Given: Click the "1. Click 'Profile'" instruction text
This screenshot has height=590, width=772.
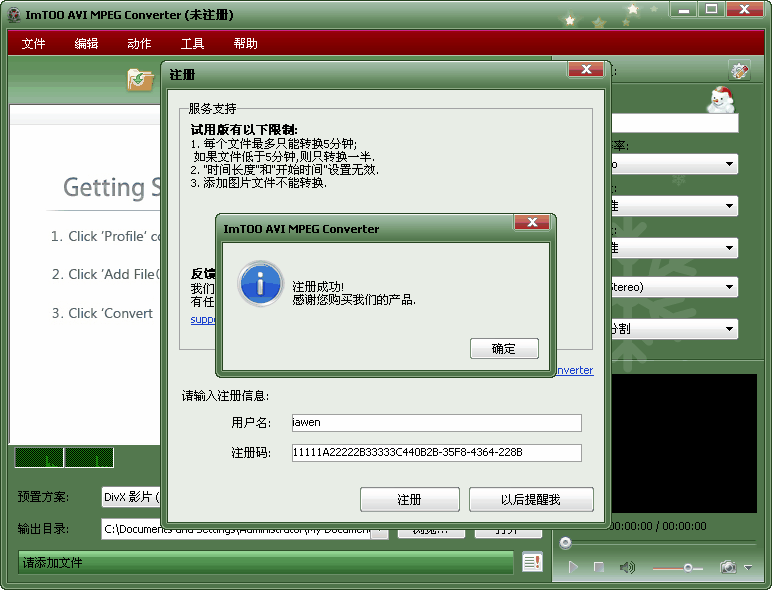Looking at the screenshot, I should 106,236.
